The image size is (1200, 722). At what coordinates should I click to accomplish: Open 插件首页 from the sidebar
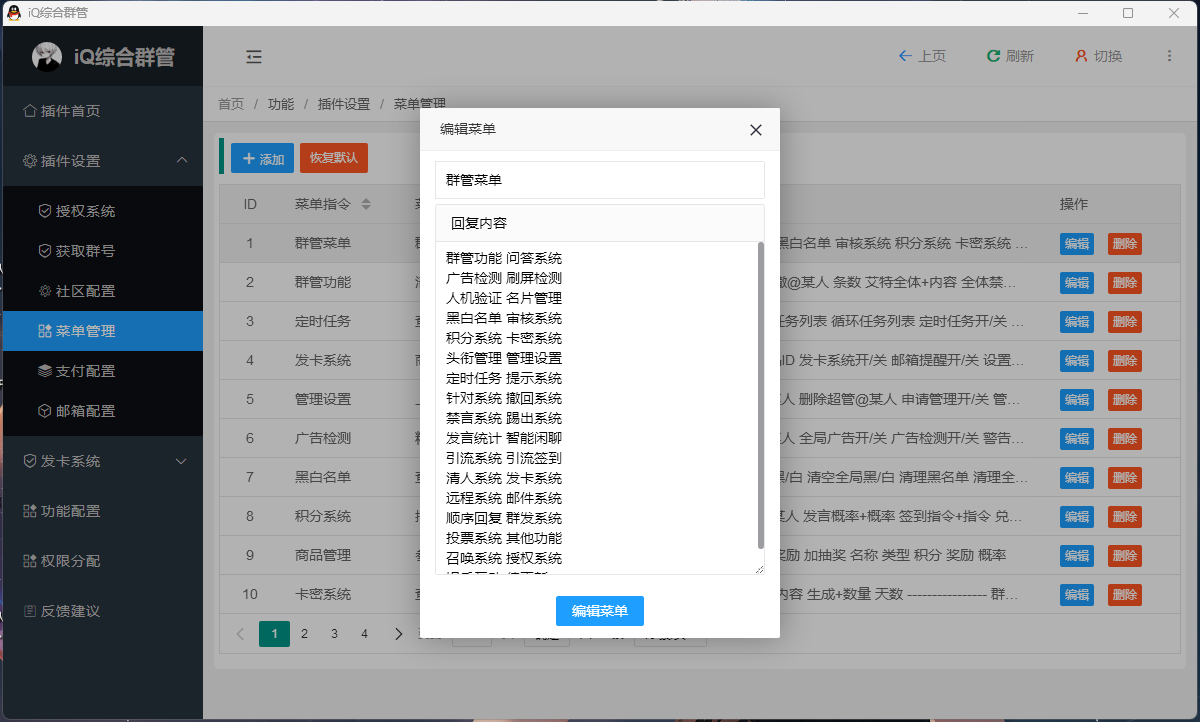click(70, 111)
